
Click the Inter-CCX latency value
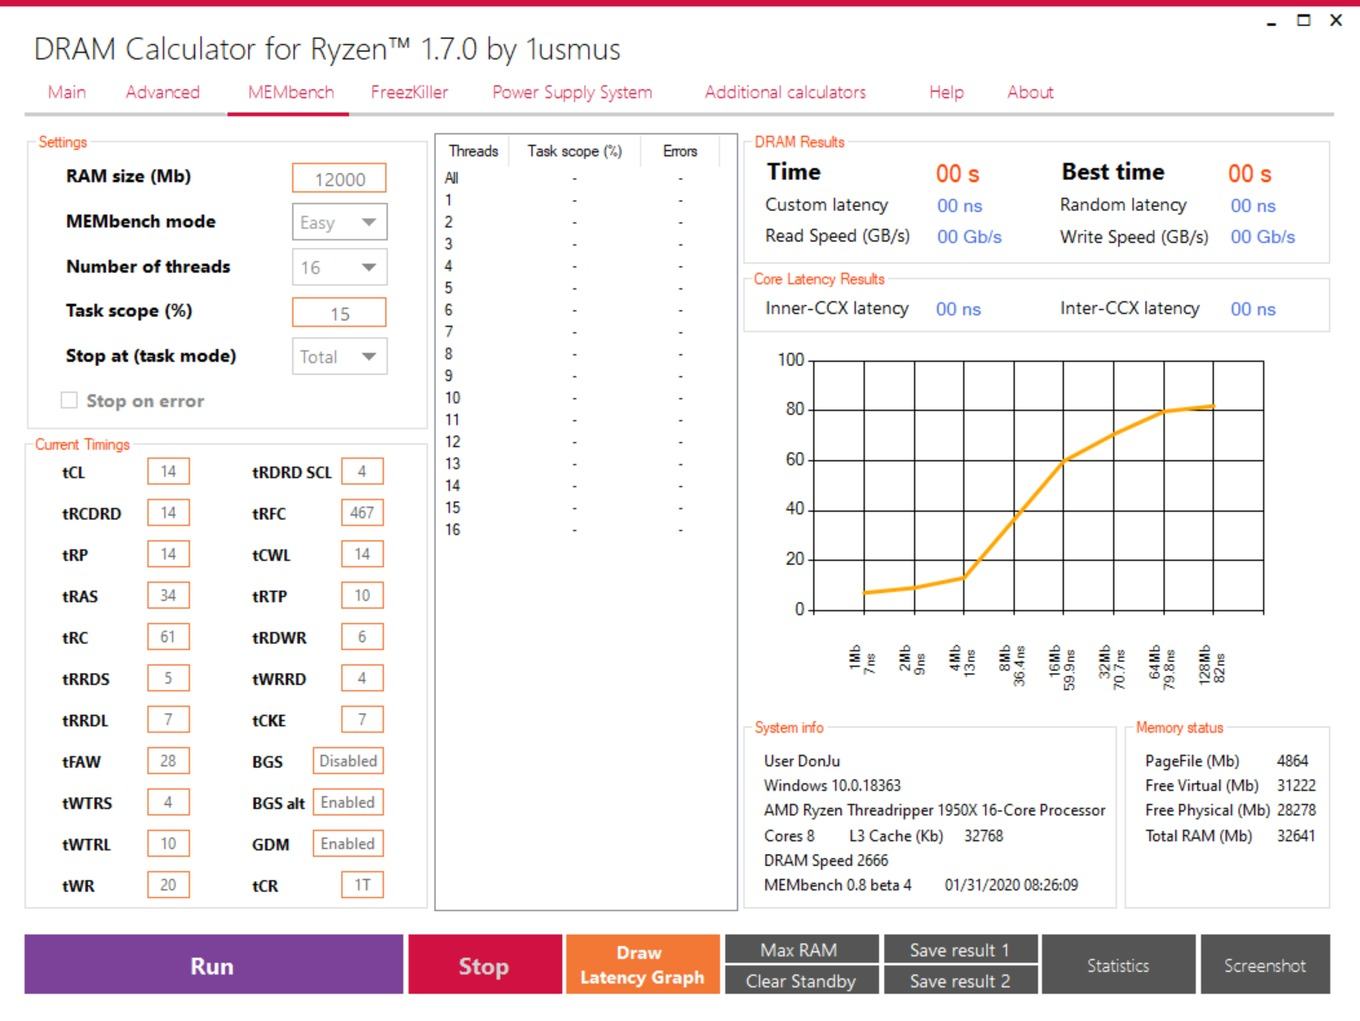point(1253,309)
